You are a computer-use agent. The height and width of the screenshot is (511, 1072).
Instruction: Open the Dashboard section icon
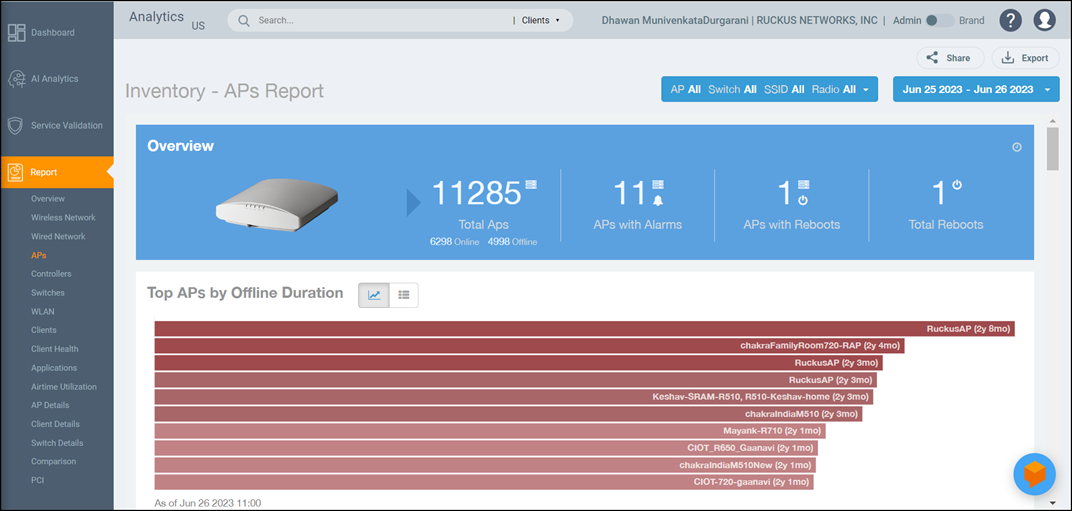click(16, 32)
